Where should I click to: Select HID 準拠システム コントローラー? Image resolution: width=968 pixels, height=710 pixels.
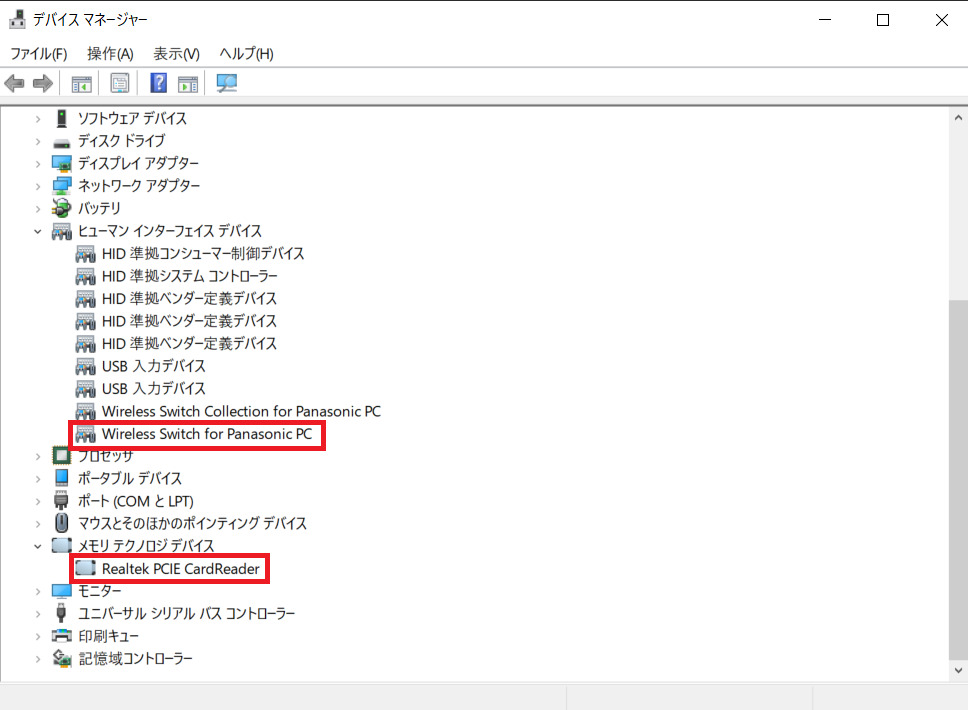pyautogui.click(x=190, y=276)
